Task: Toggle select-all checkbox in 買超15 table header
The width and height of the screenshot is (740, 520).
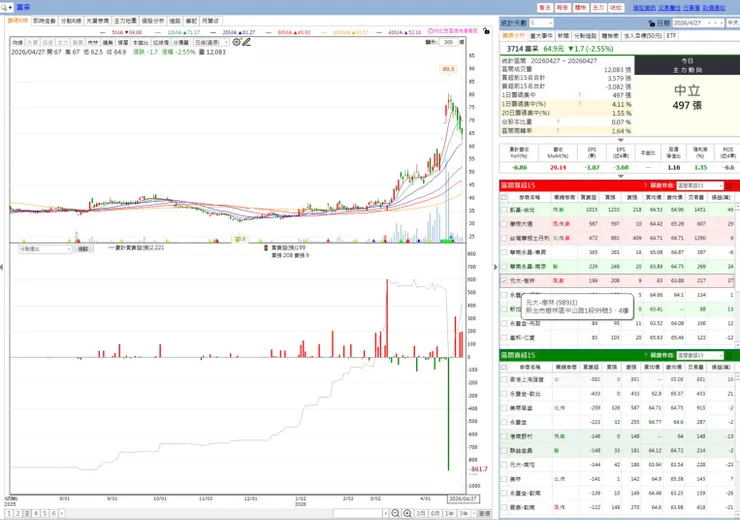Action: (504, 197)
